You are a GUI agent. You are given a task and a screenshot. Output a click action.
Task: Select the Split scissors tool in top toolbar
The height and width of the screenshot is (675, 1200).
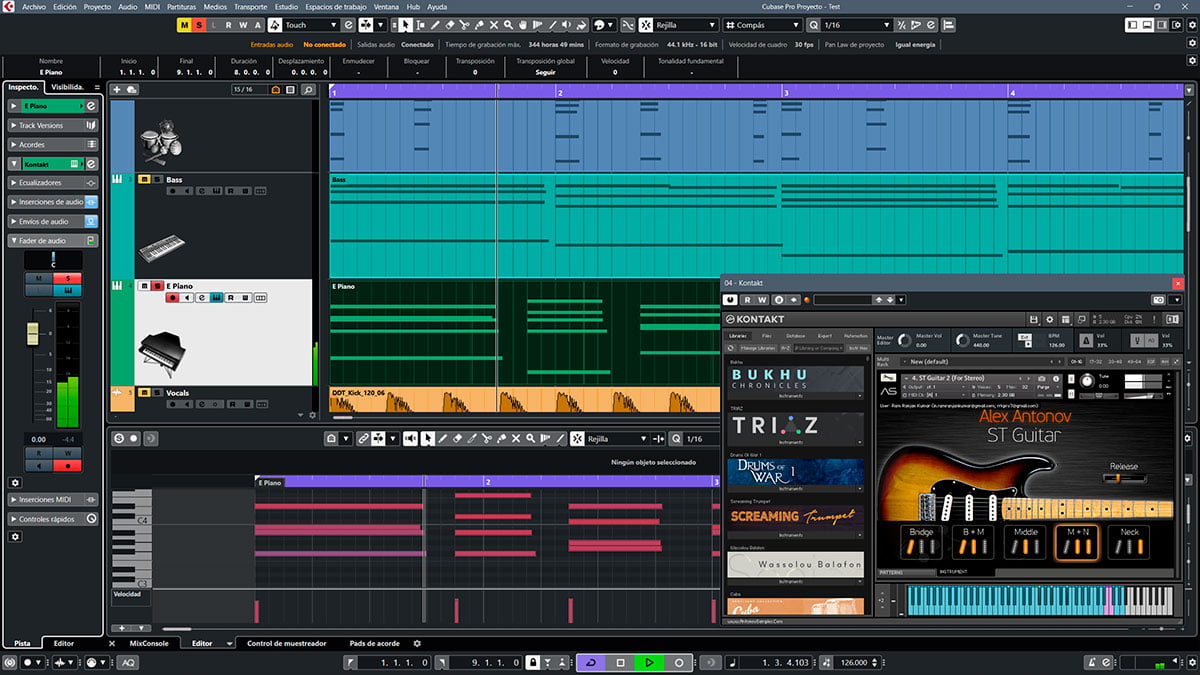click(x=464, y=25)
